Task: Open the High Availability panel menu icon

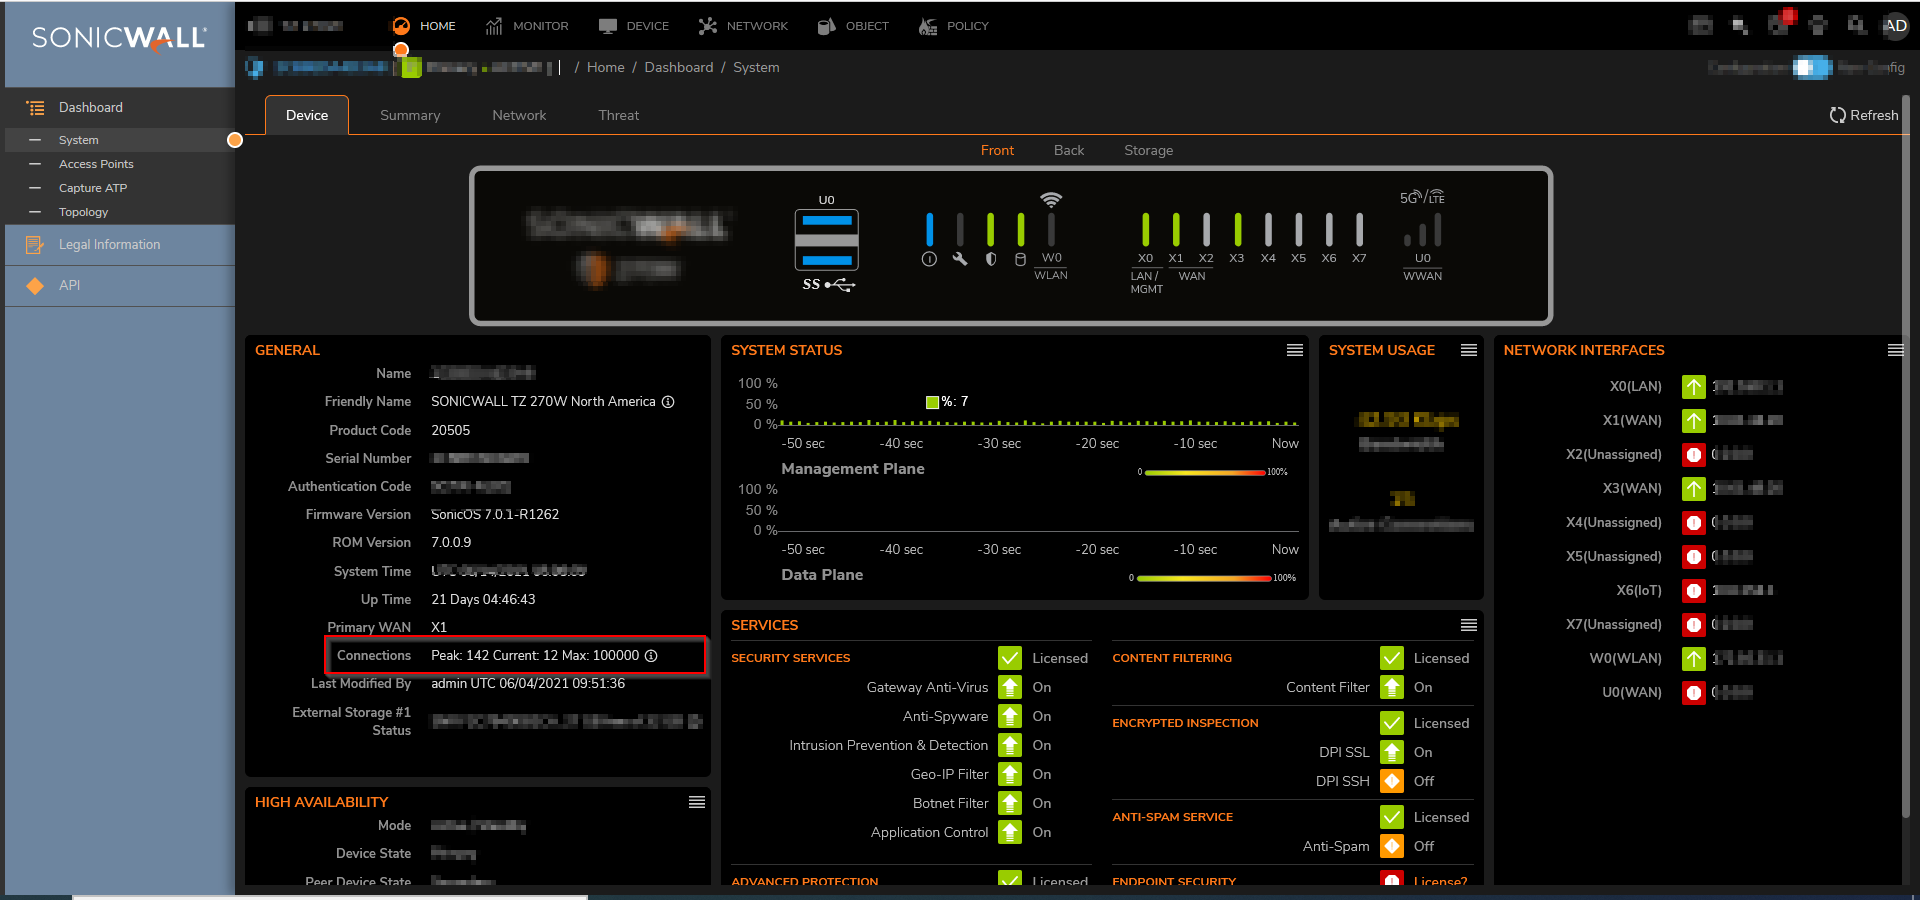Action: (697, 802)
